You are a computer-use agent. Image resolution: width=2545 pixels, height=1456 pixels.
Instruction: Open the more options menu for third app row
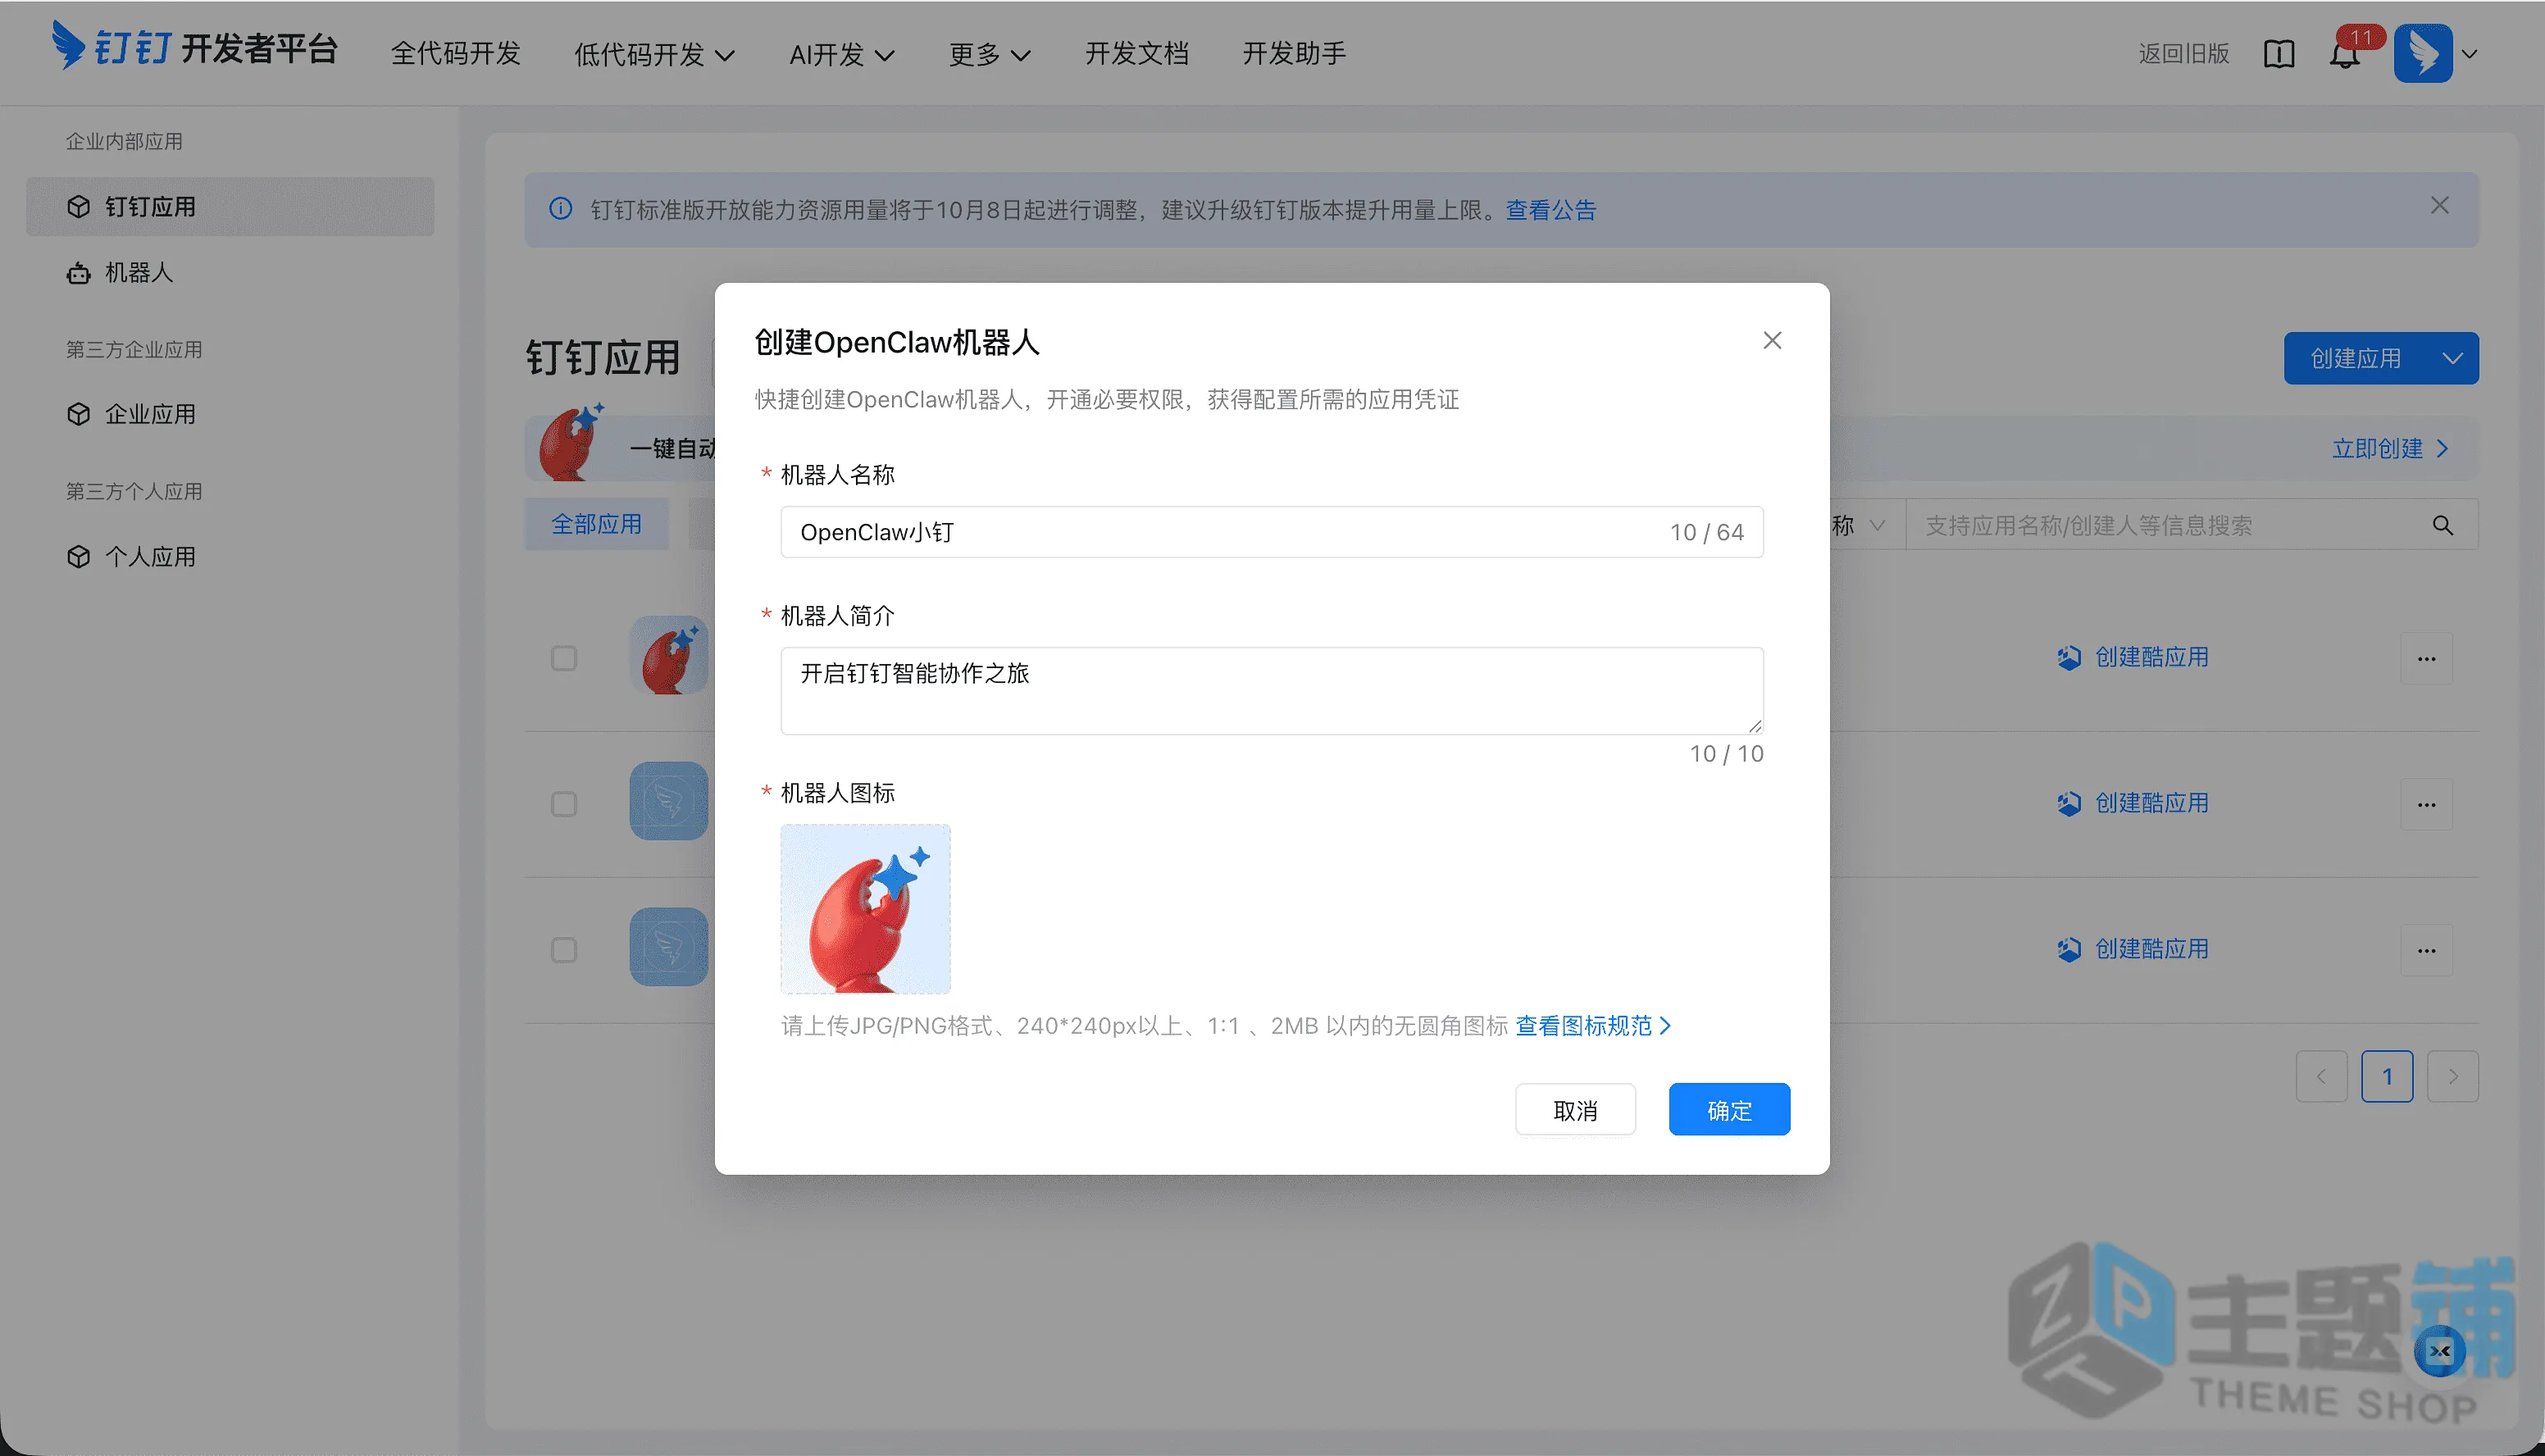(2426, 950)
